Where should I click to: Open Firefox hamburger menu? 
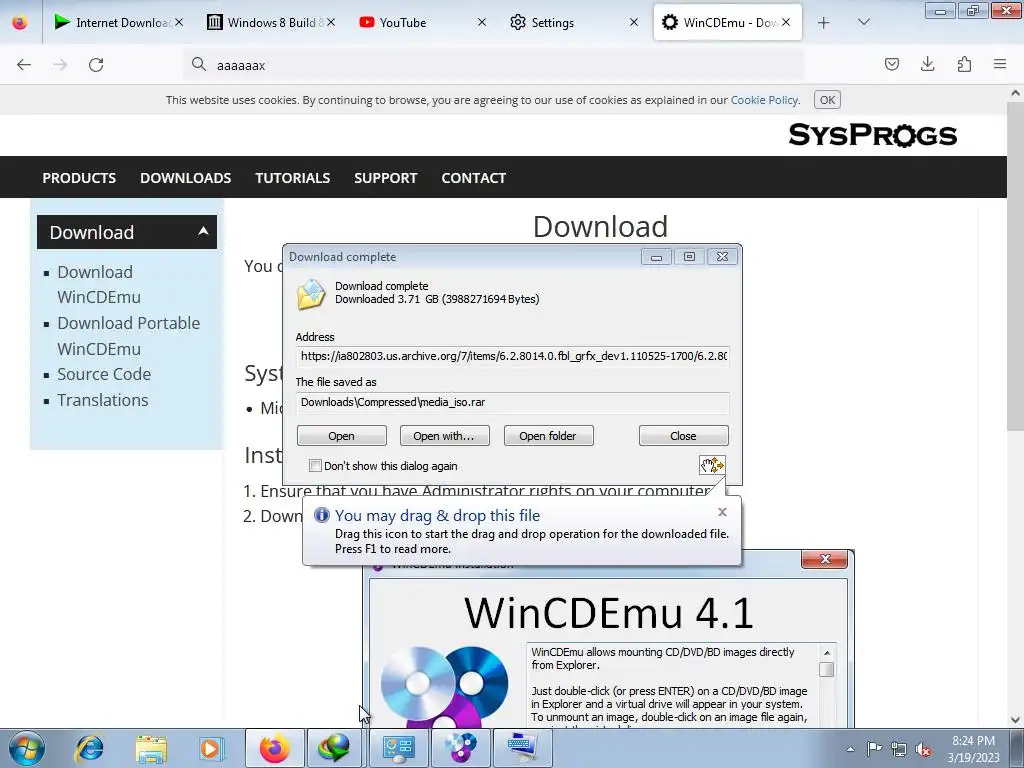(x=1000, y=64)
